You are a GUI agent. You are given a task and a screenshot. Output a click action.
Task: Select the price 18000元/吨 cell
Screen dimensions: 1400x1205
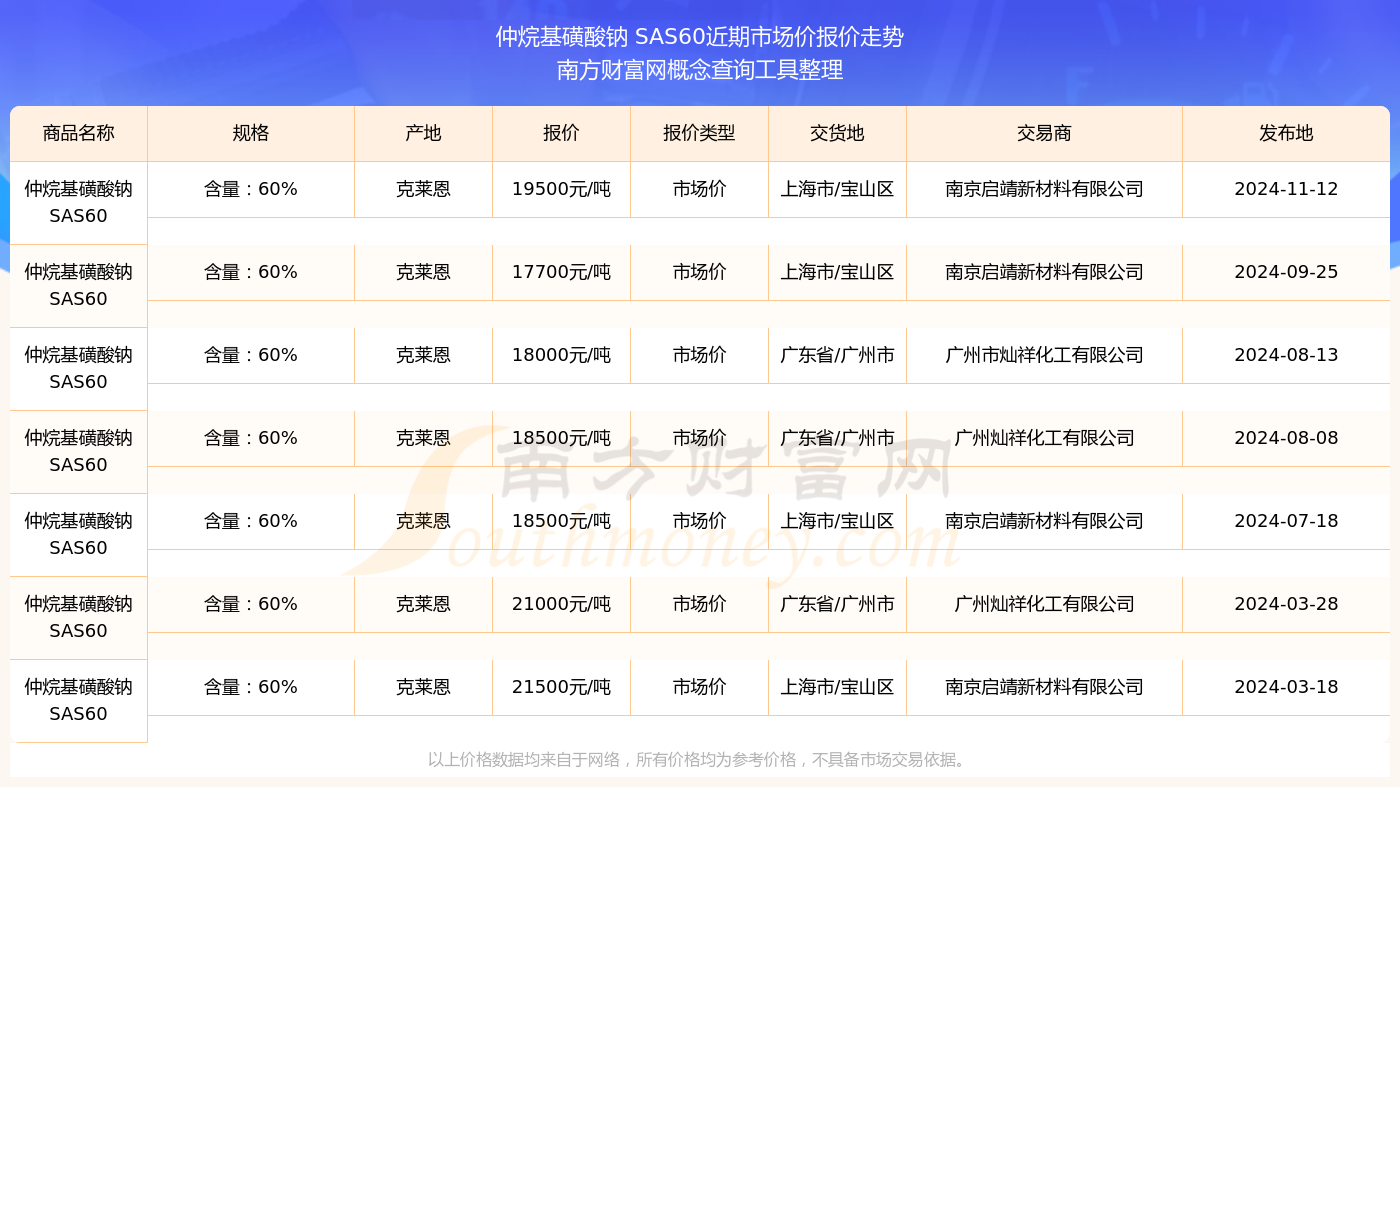562,356
